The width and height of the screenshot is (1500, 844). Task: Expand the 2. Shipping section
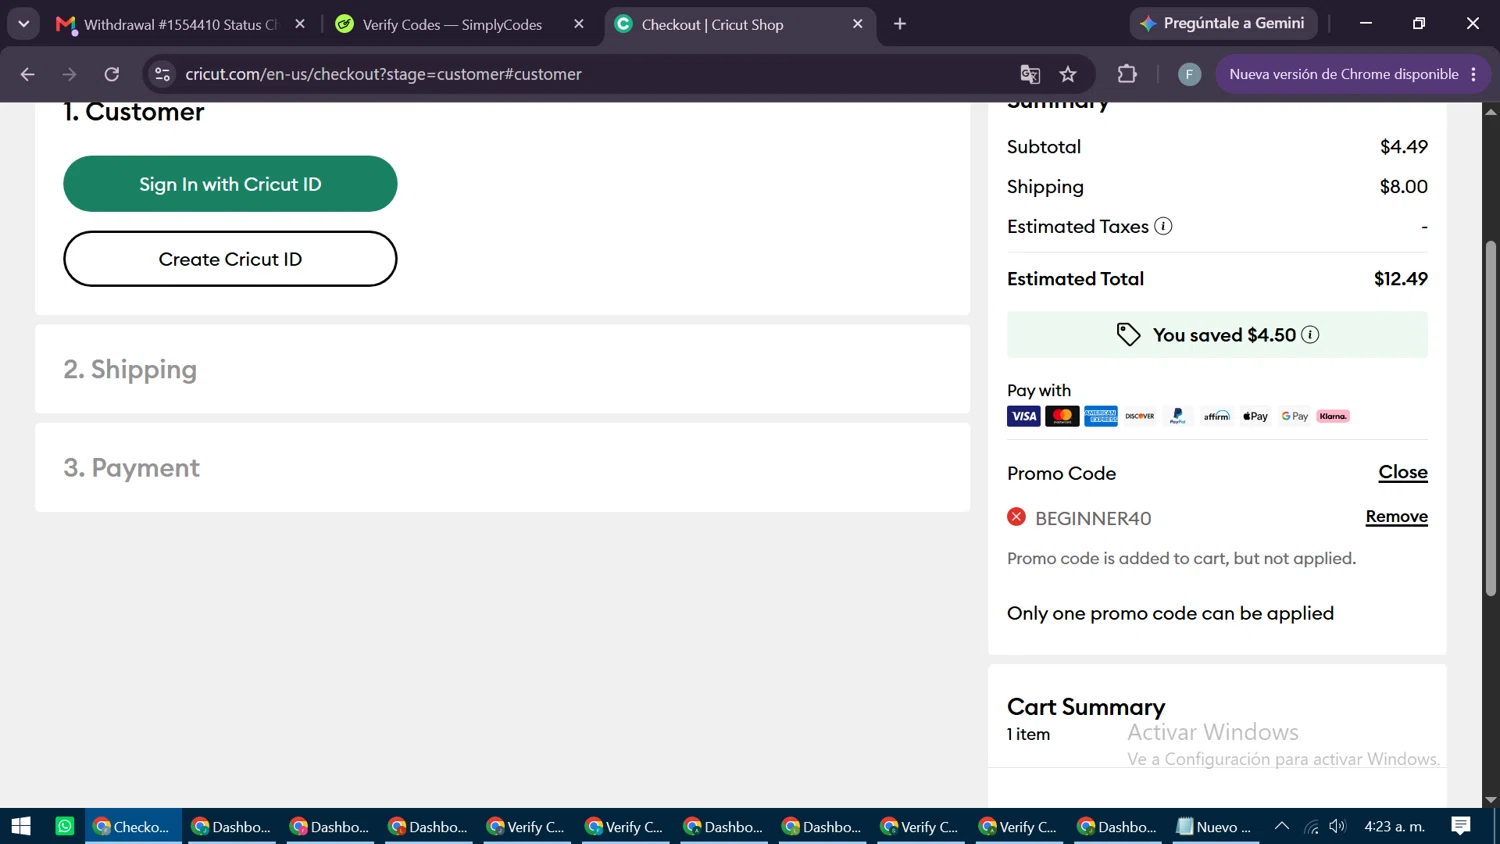point(502,369)
